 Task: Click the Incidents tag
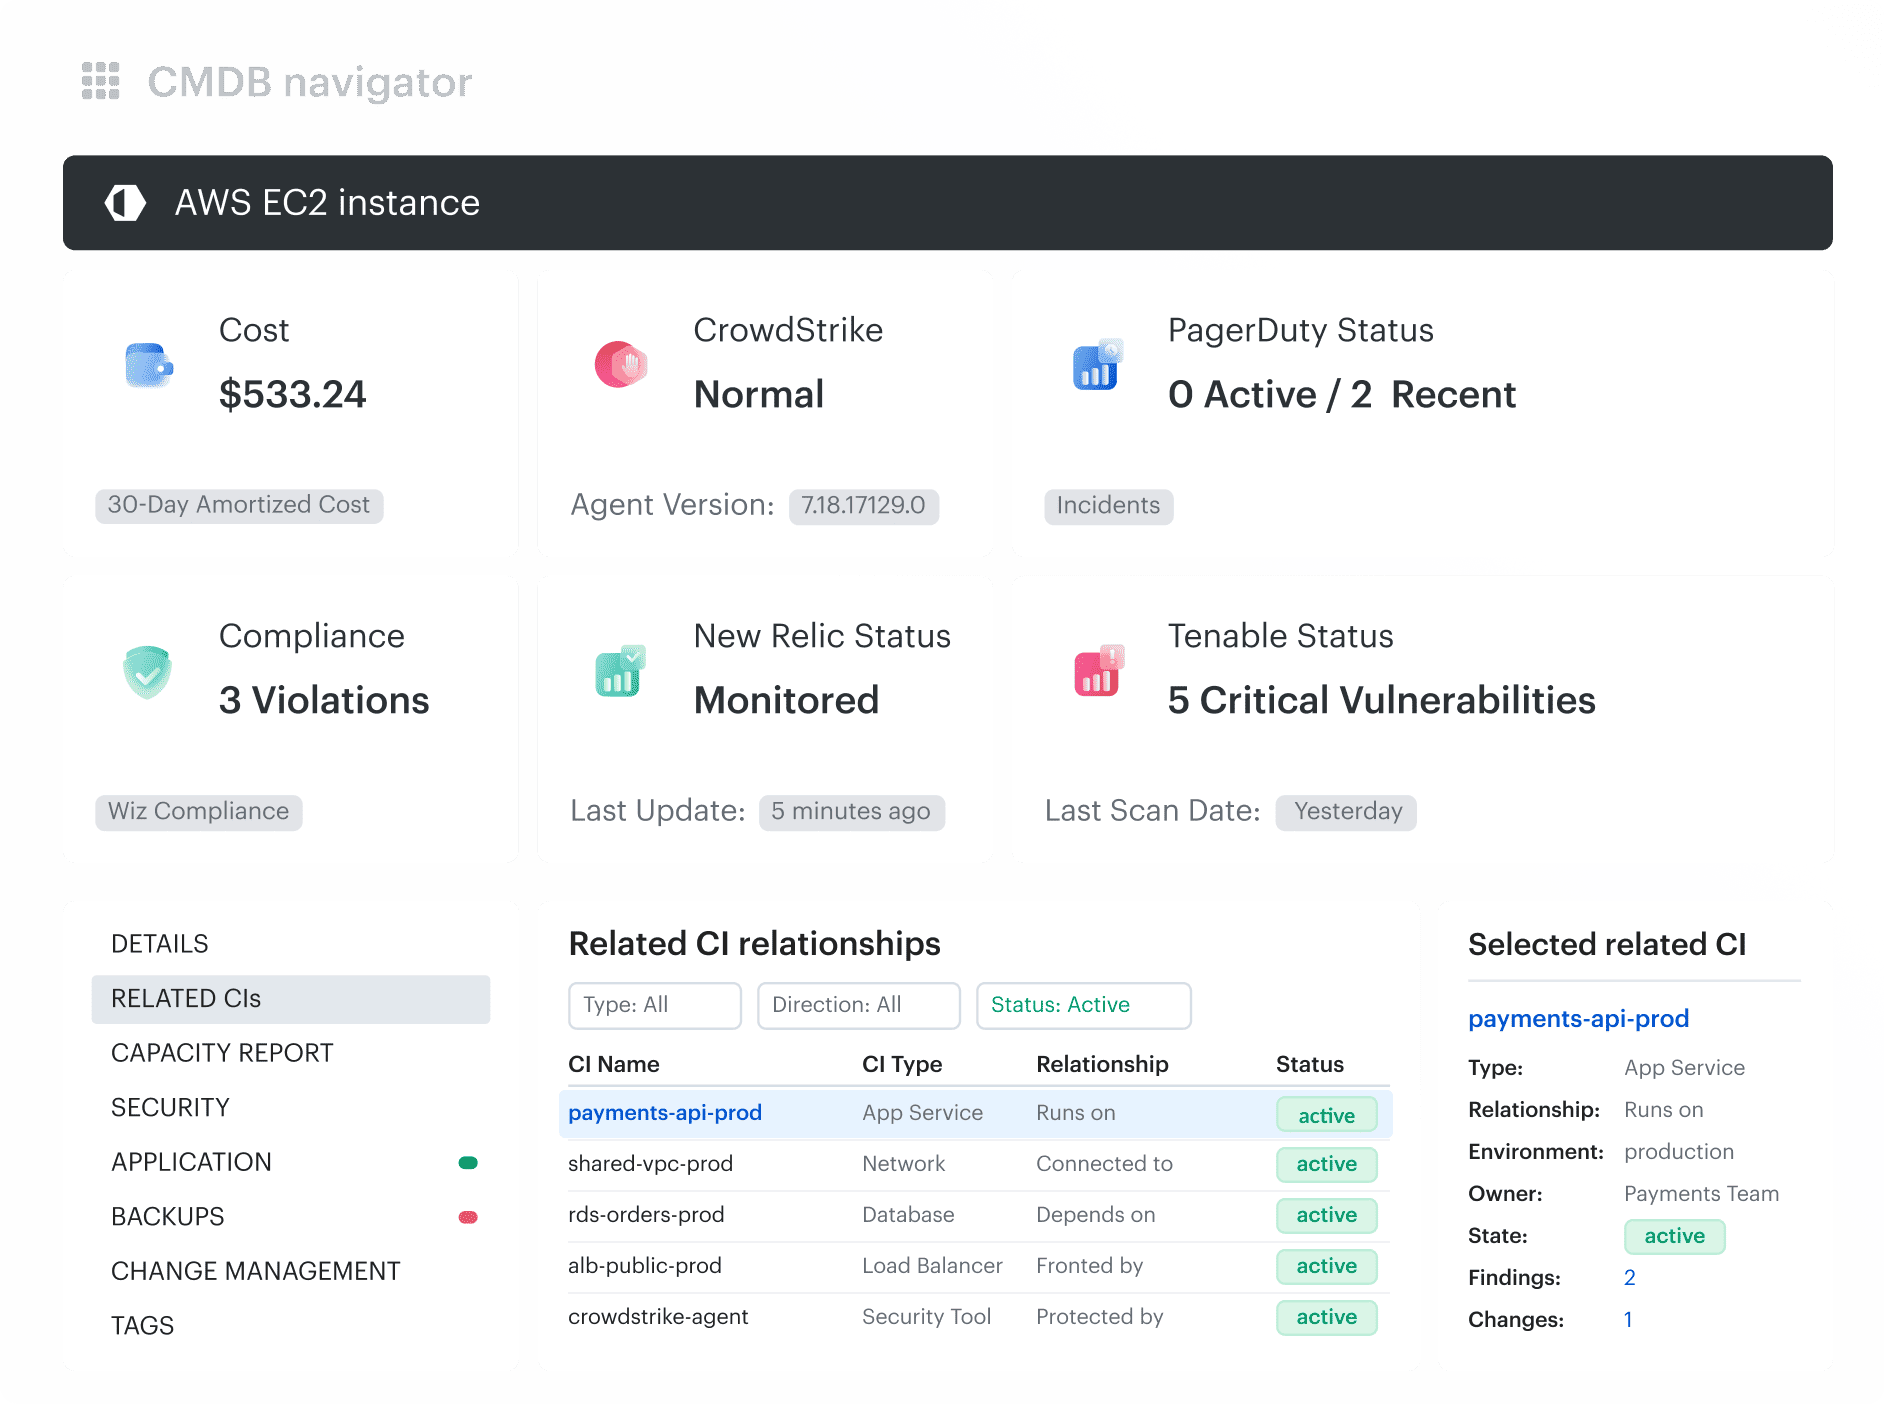[x=1108, y=506]
